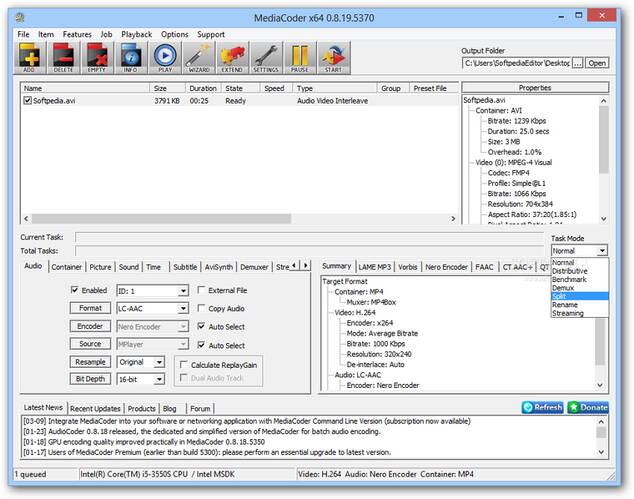Open the Support menu
The width and height of the screenshot is (634, 499).
click(x=211, y=34)
